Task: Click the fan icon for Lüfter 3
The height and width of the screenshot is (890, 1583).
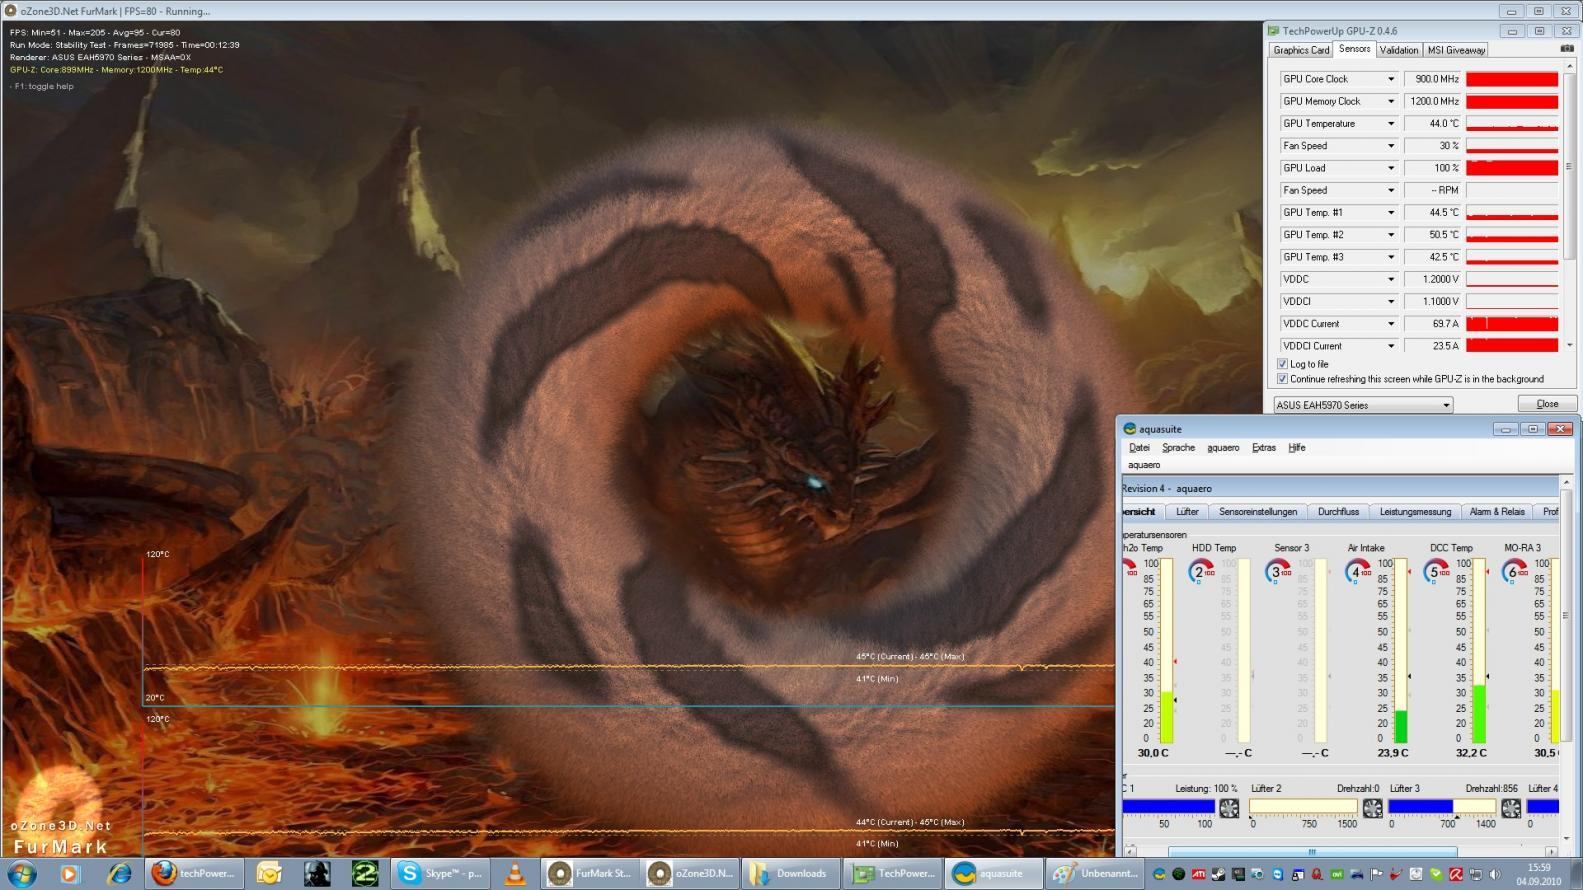Action: pos(1511,808)
